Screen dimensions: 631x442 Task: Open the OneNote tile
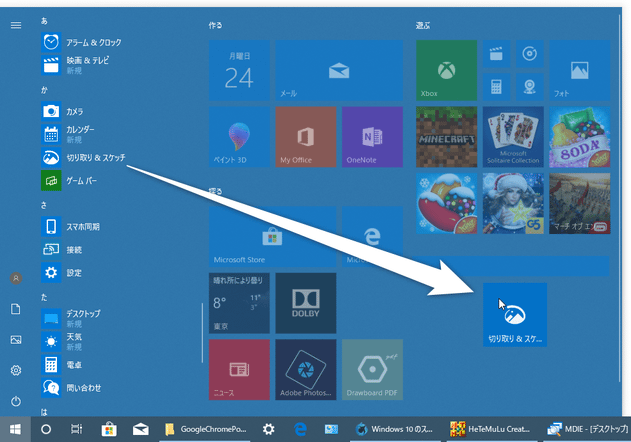coord(372,137)
